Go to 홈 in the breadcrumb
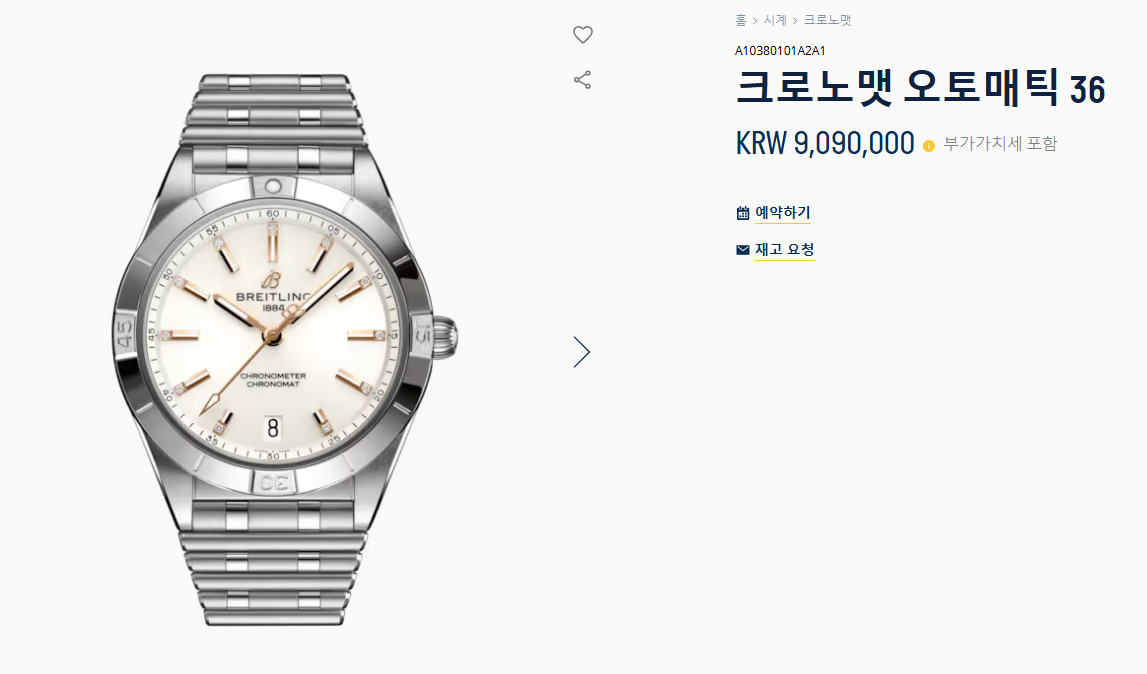This screenshot has width=1147, height=674. coord(740,20)
